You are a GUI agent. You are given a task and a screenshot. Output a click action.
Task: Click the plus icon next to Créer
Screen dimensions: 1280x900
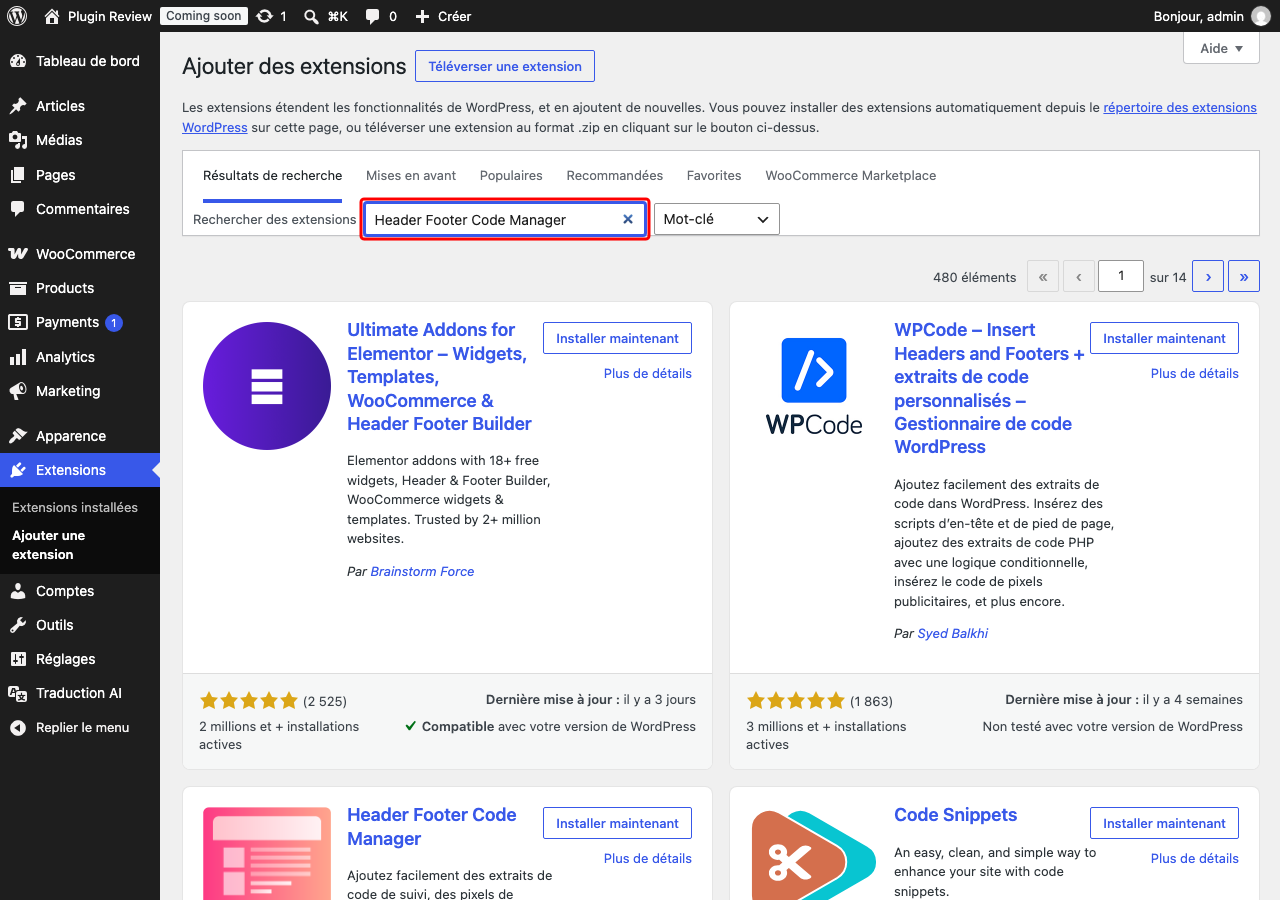coord(422,16)
